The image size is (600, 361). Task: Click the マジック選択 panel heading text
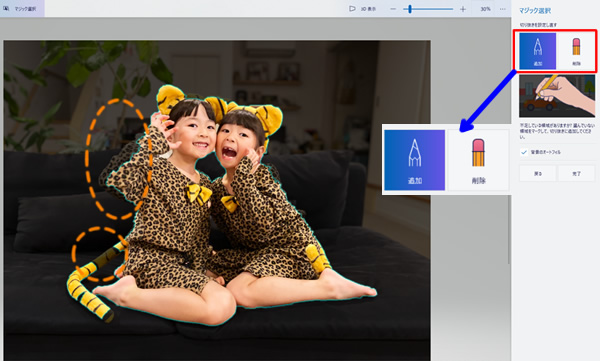click(x=535, y=11)
